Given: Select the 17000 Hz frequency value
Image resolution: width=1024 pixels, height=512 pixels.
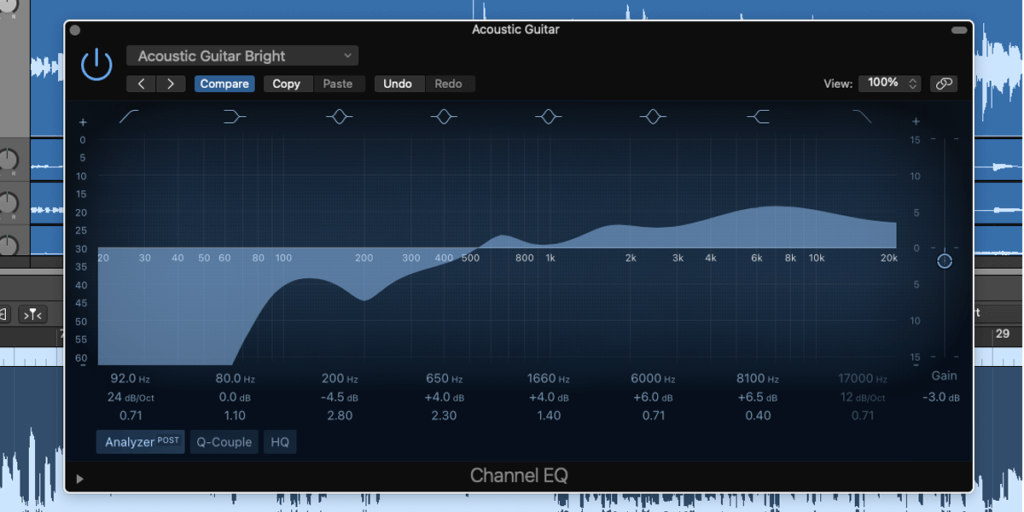Looking at the screenshot, I should 862,379.
